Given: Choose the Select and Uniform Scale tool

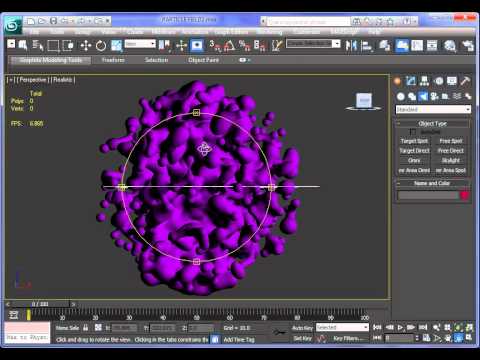Looking at the screenshot, I should (116, 45).
